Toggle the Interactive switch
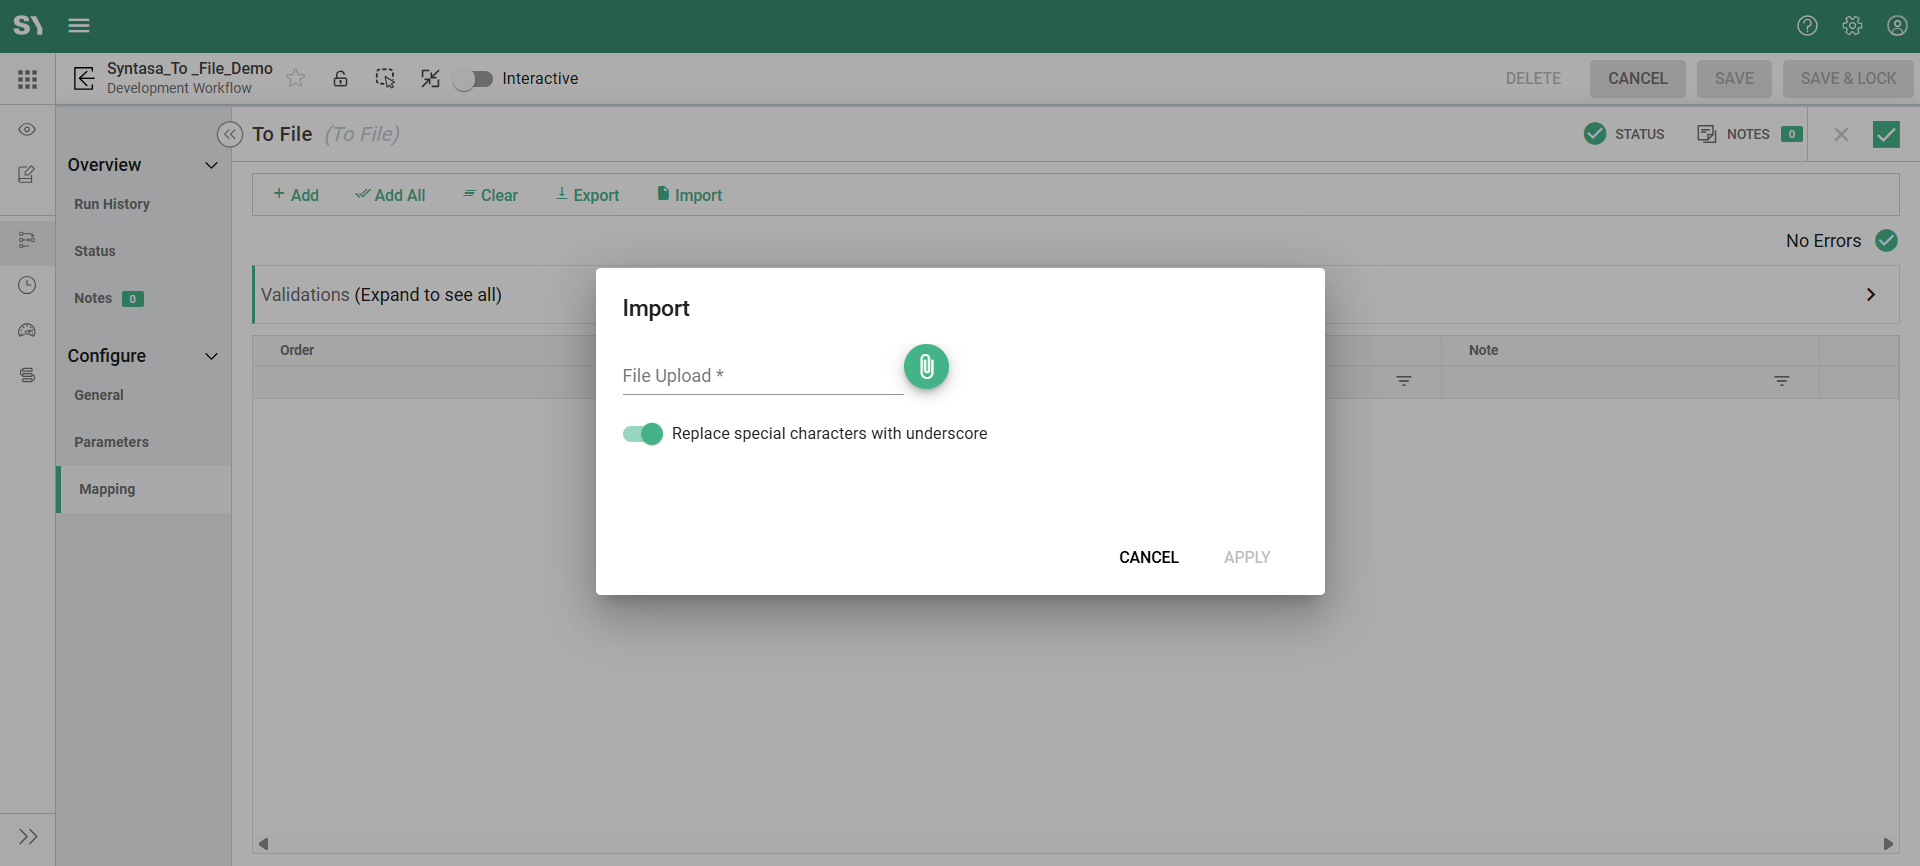Viewport: 1920px width, 866px height. point(473,79)
